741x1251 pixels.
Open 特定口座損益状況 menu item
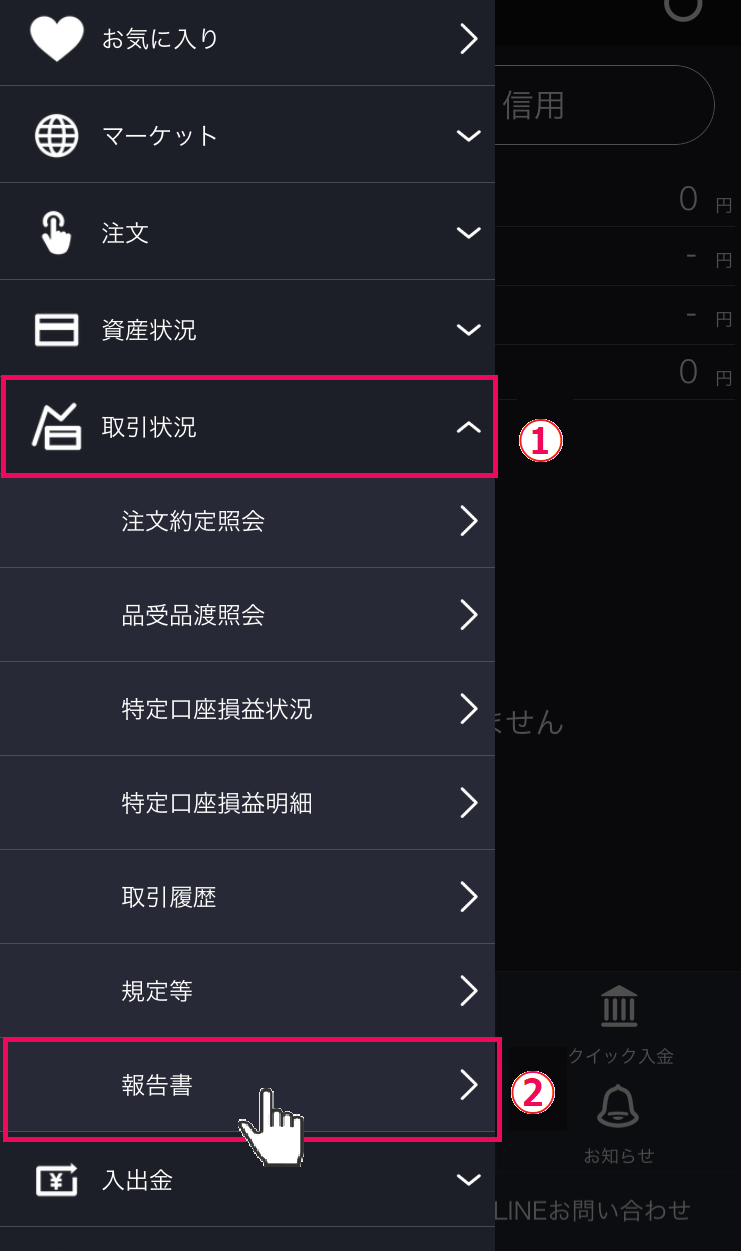[247, 709]
